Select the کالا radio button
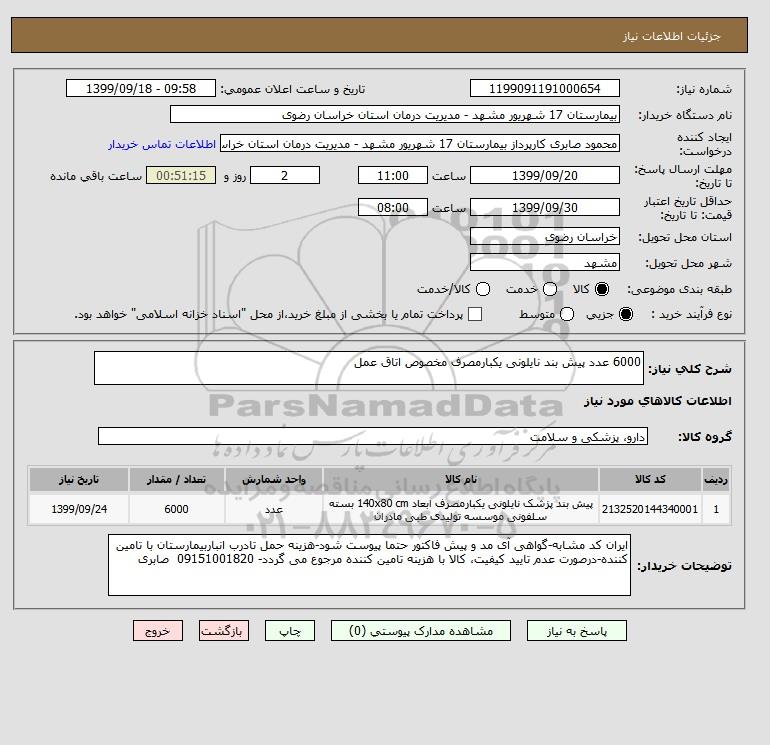This screenshot has width=770, height=745. (602, 289)
